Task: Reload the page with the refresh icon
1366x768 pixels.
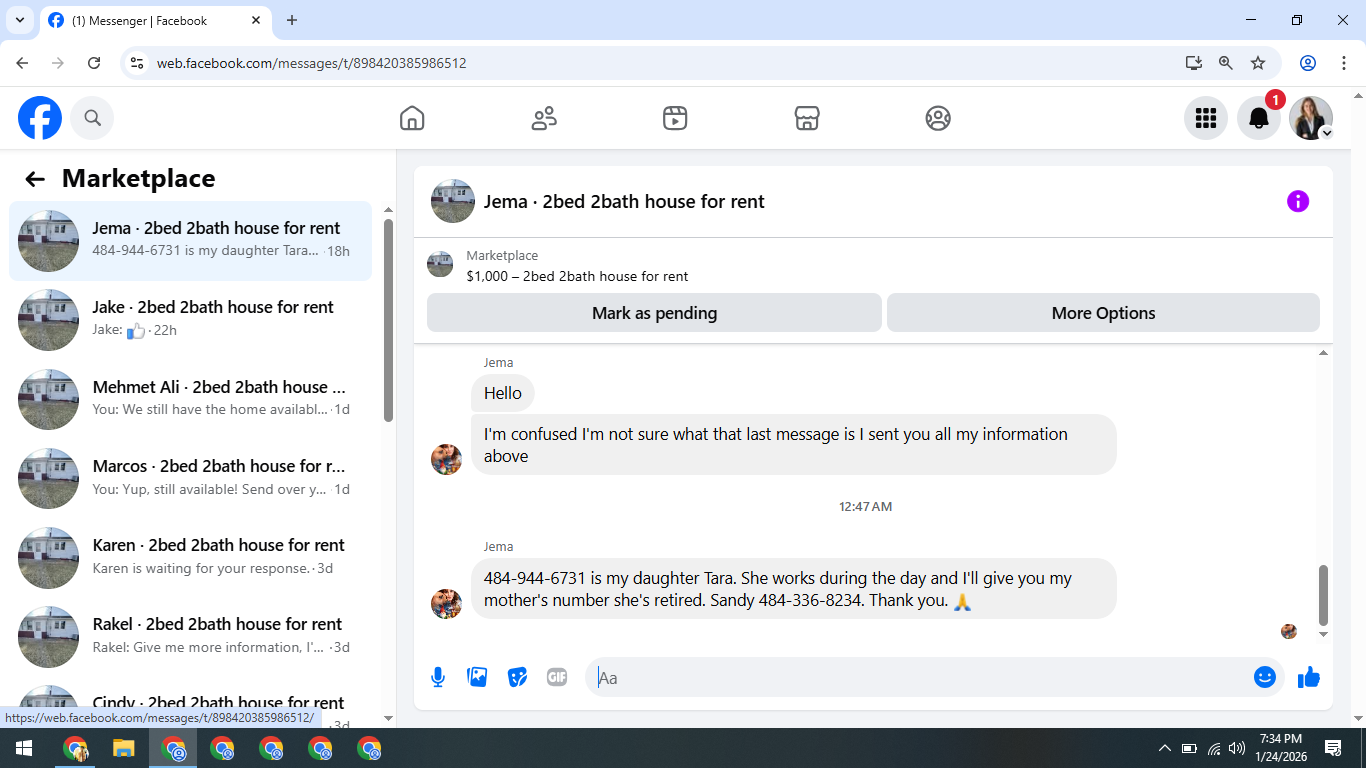Action: point(94,63)
